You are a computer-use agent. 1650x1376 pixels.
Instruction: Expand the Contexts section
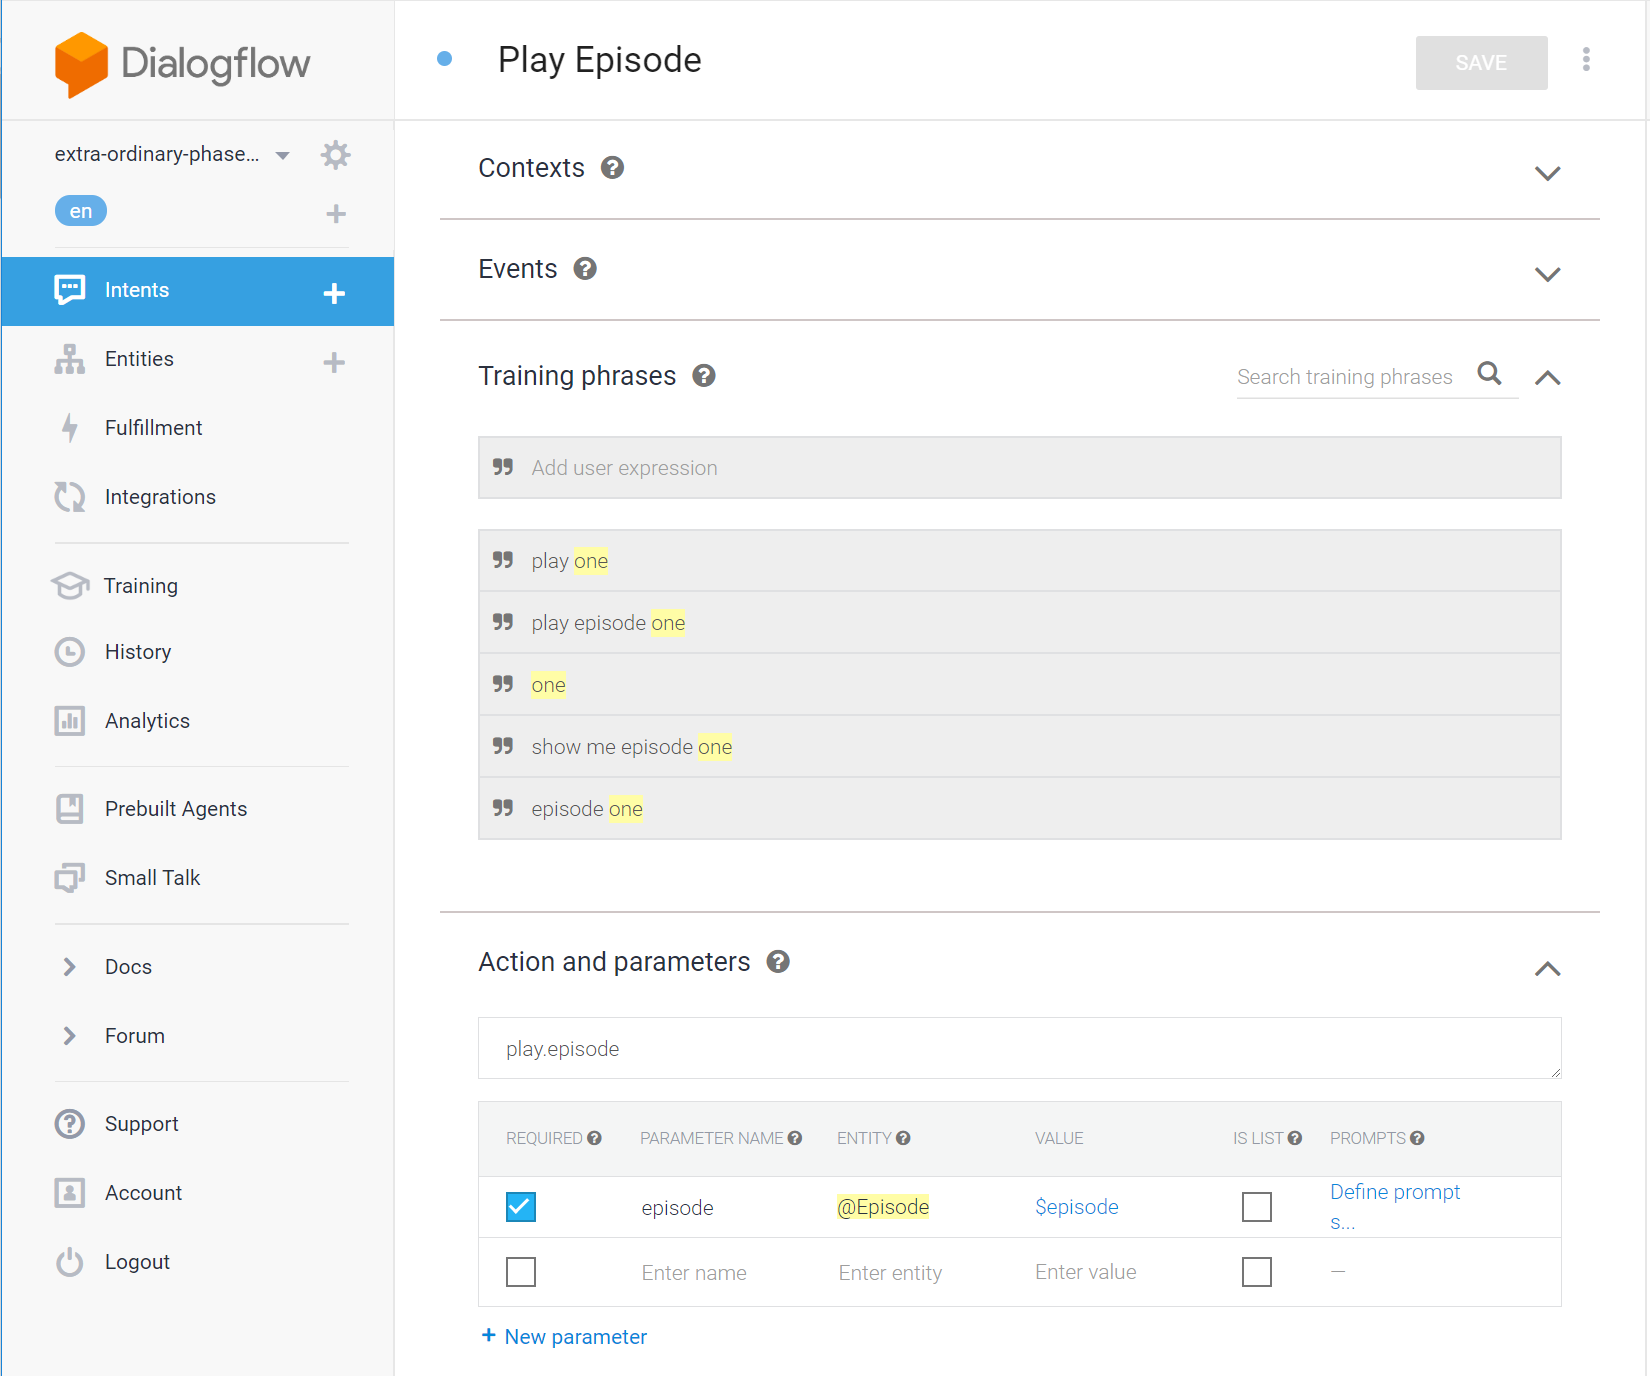coord(1547,173)
